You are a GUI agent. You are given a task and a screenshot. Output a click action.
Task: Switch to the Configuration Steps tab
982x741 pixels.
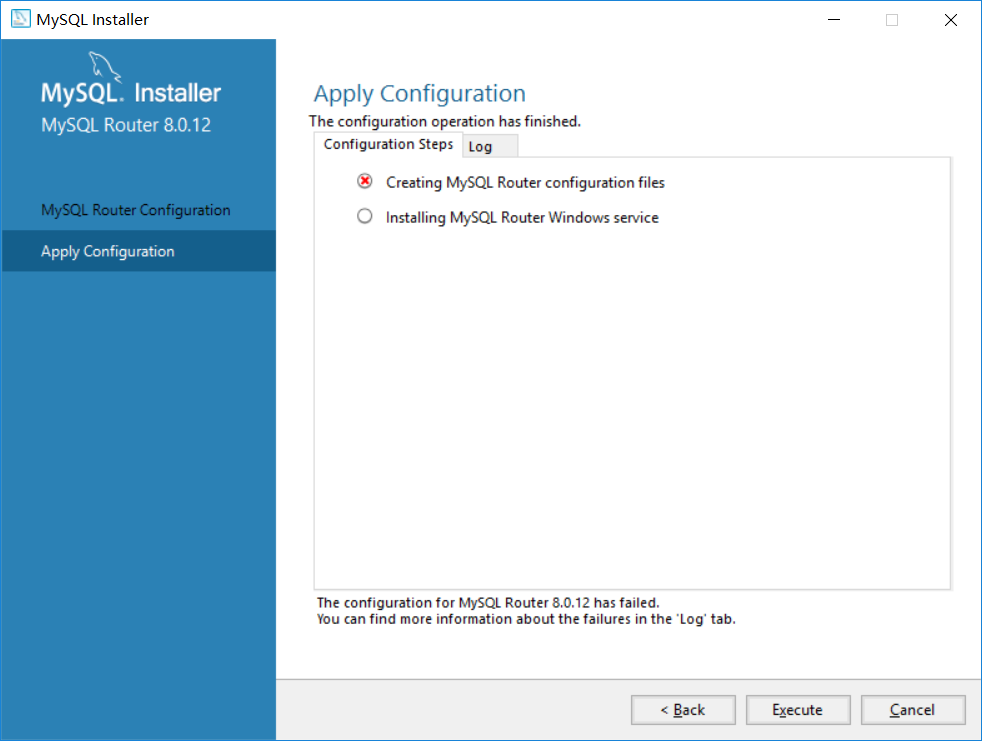[388, 144]
